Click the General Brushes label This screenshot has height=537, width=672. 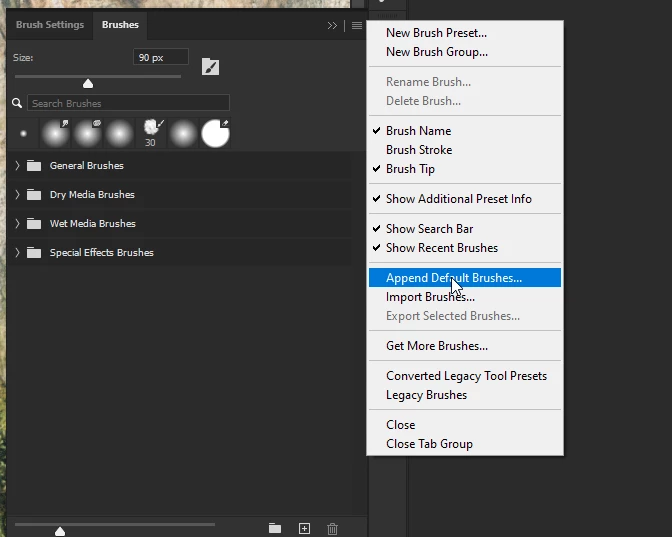pos(87,165)
